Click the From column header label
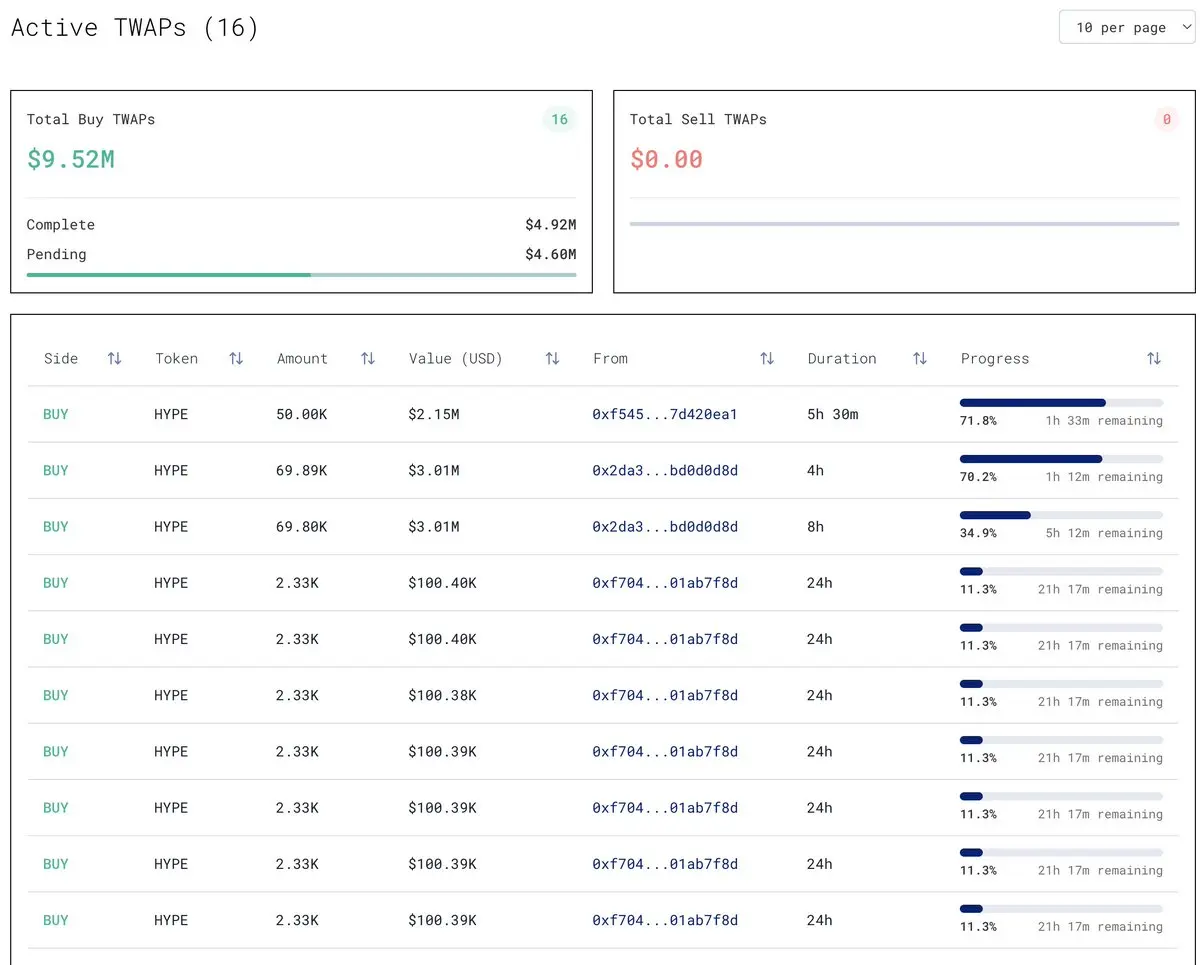Viewport: 1200px width, 965px height. (610, 358)
